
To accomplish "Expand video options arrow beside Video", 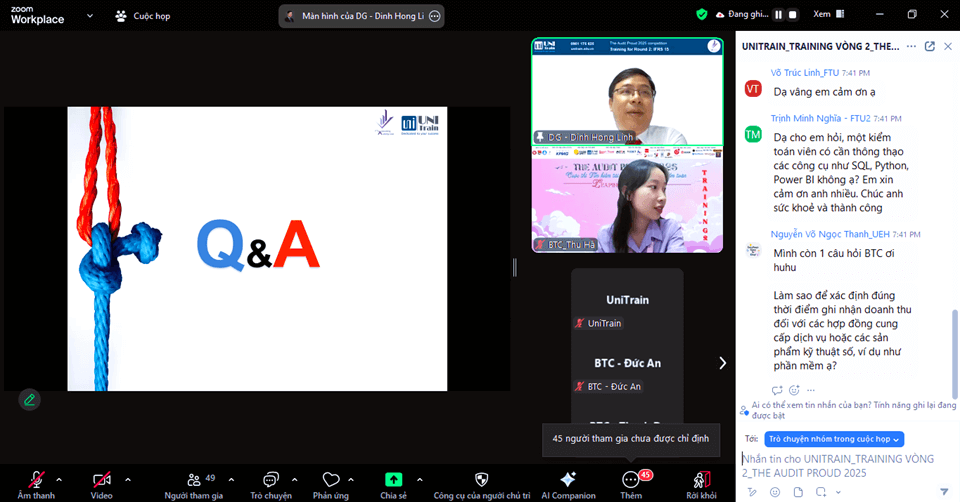I will click(127, 479).
